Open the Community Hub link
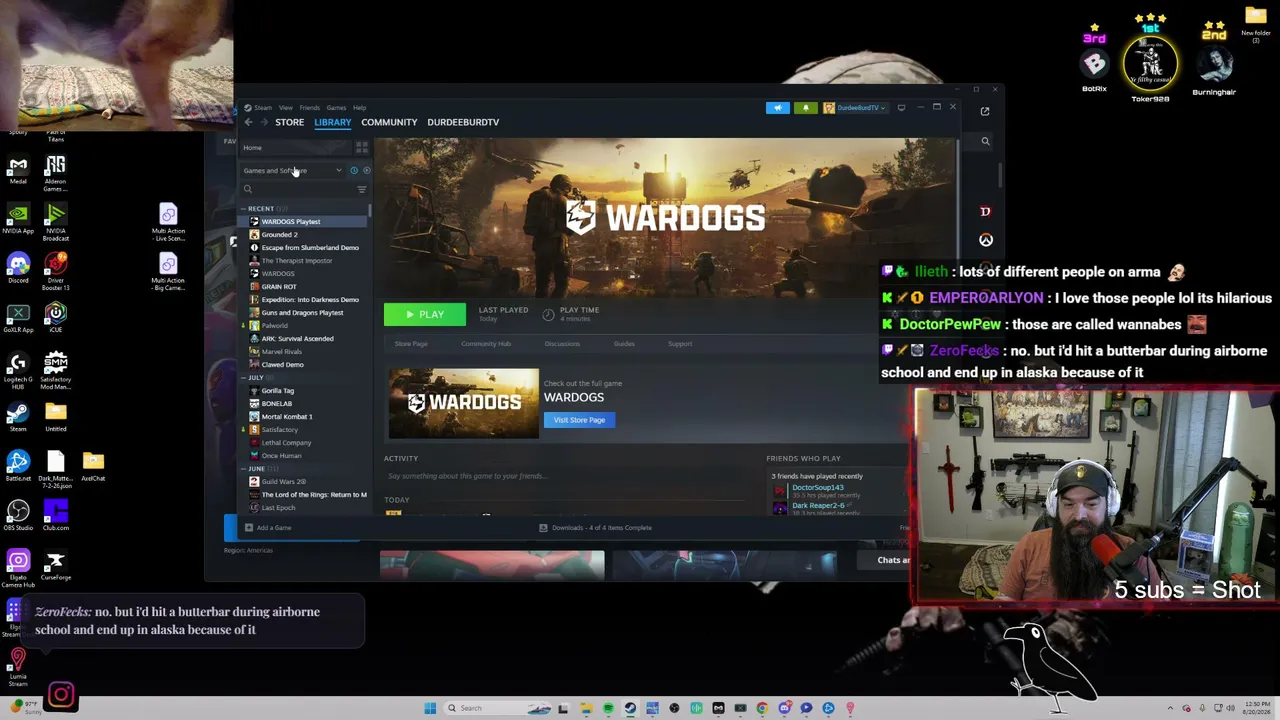 click(x=486, y=344)
